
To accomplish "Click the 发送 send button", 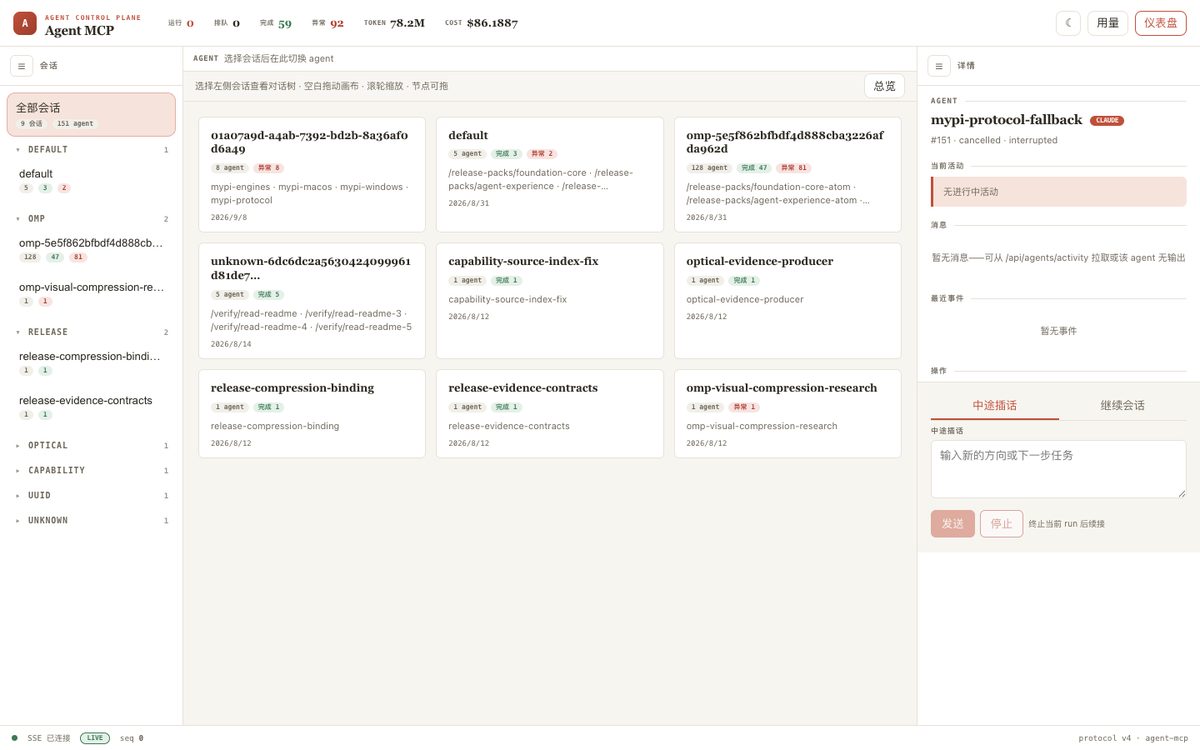I will (953, 524).
